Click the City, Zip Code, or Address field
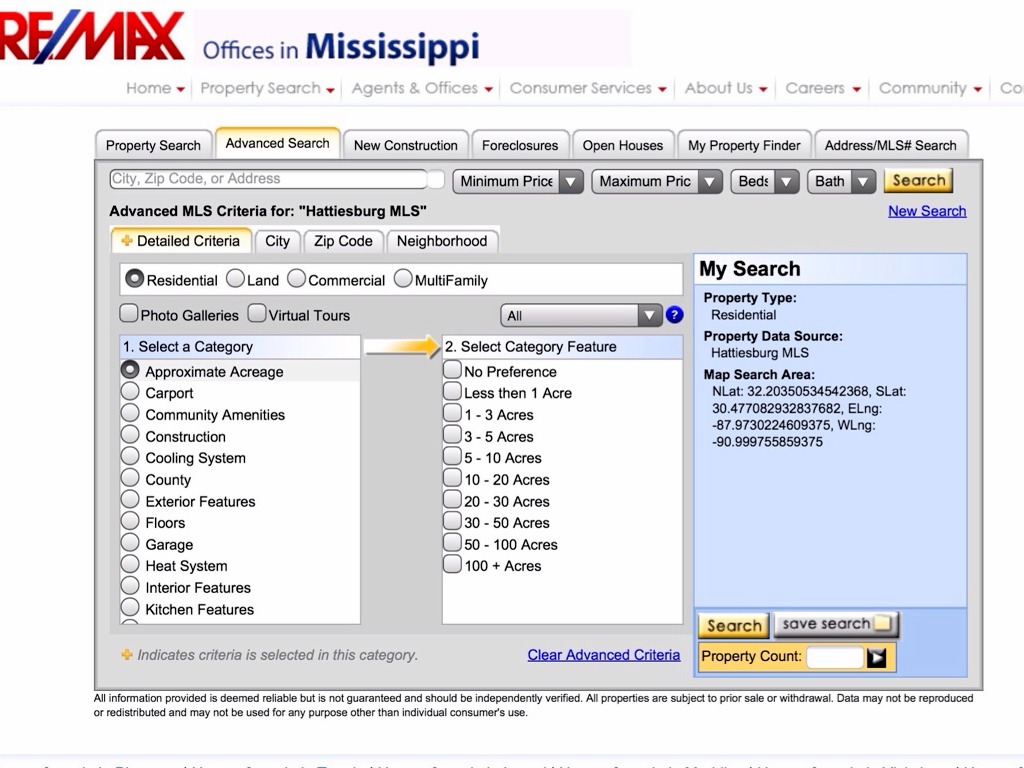The image size is (1024, 768). [268, 179]
